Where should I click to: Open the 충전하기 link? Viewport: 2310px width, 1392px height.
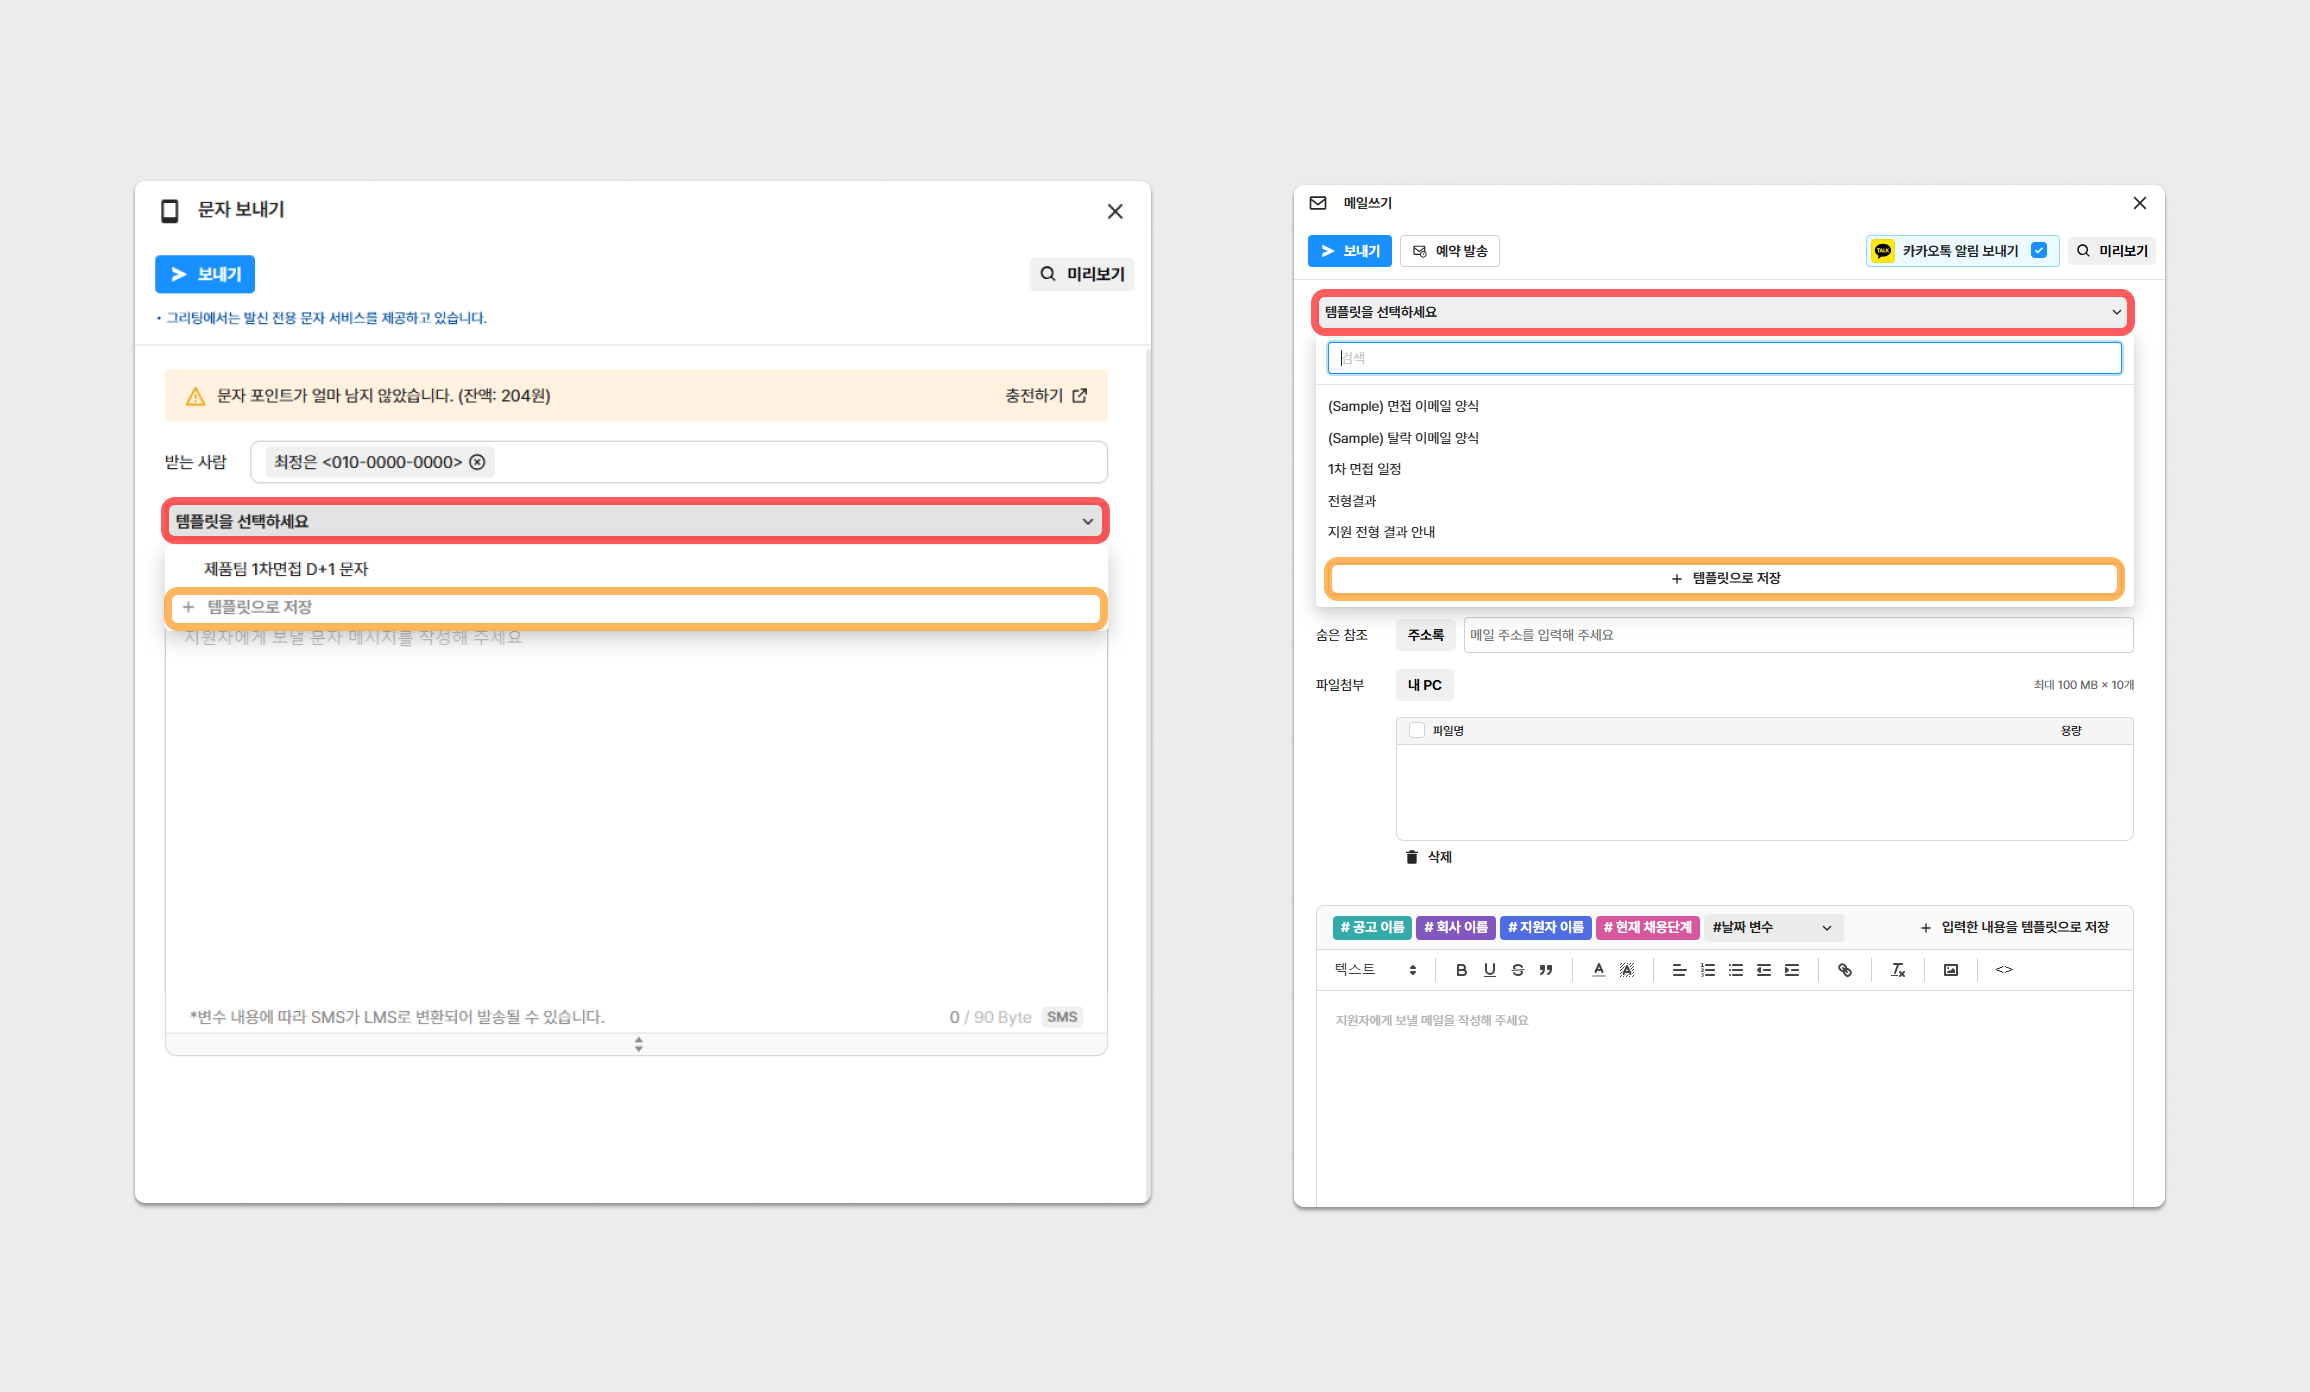1045,396
